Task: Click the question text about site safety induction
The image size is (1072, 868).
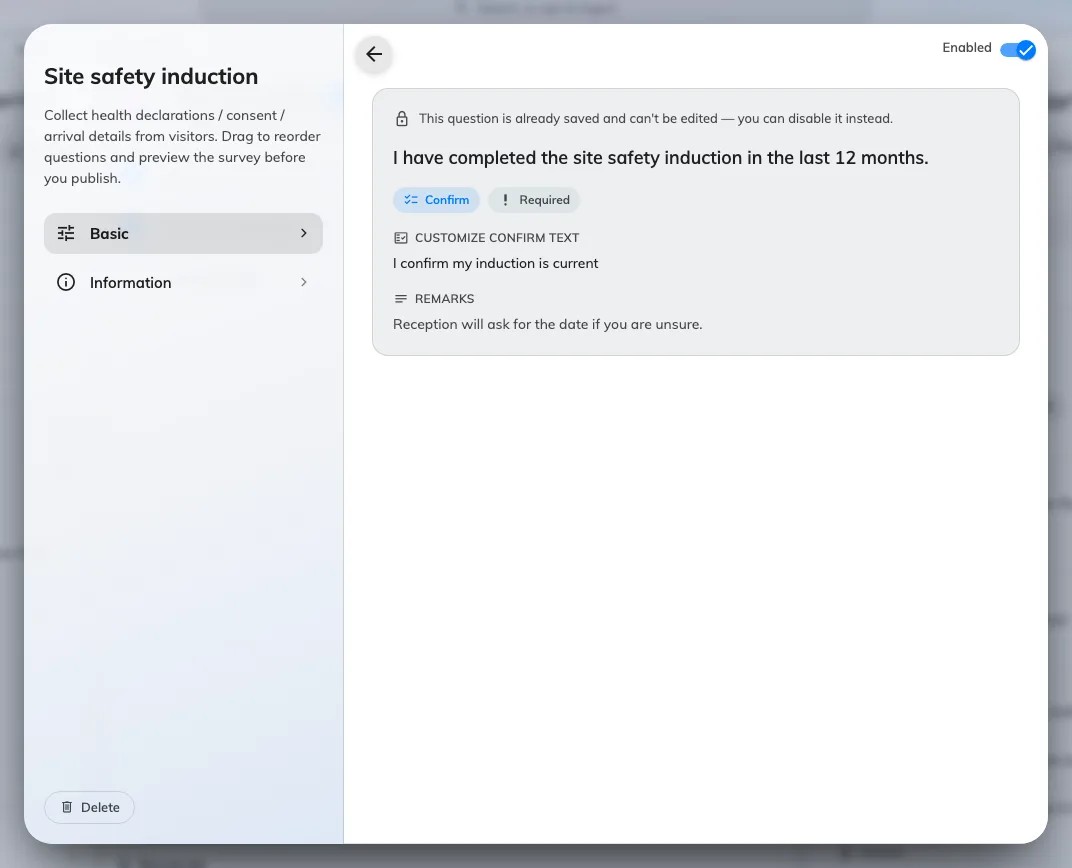Action: pyautogui.click(x=660, y=158)
